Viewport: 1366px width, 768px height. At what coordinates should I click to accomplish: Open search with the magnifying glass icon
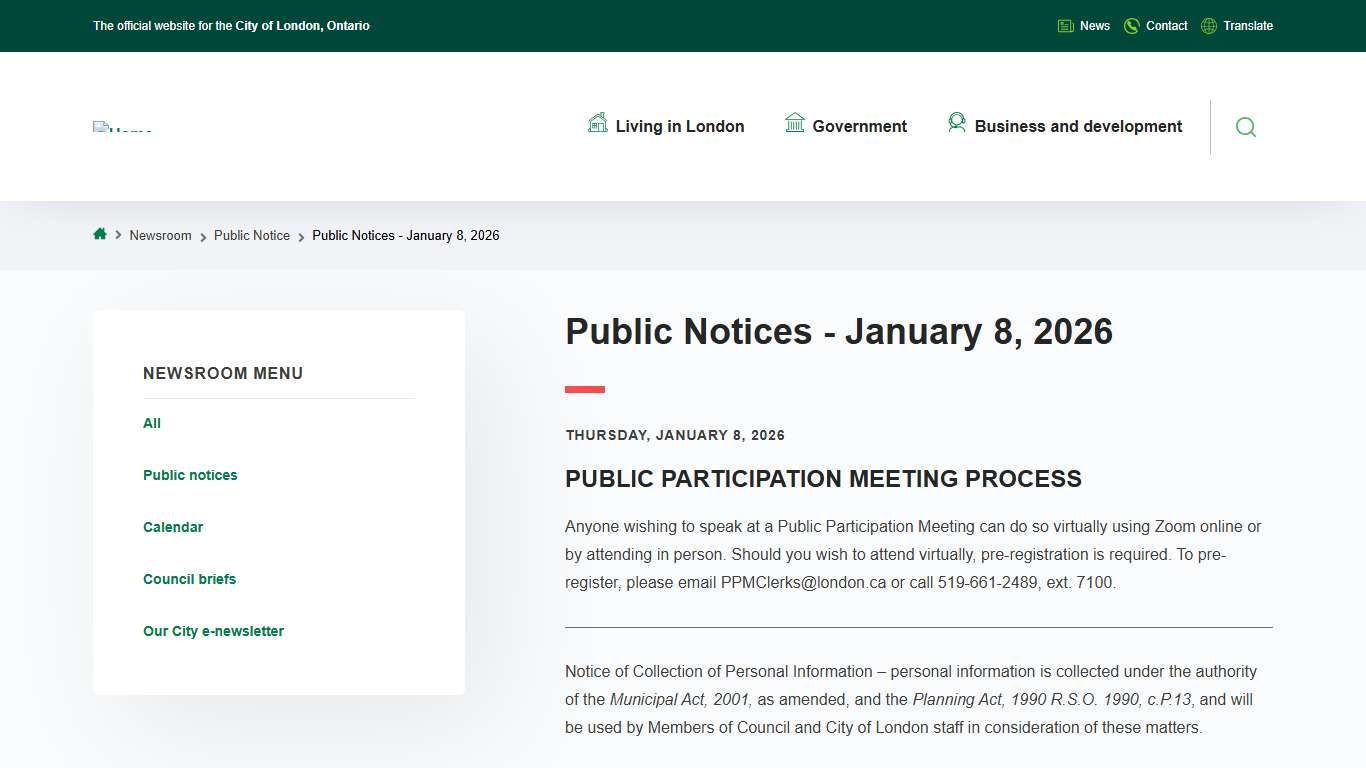(x=1245, y=127)
